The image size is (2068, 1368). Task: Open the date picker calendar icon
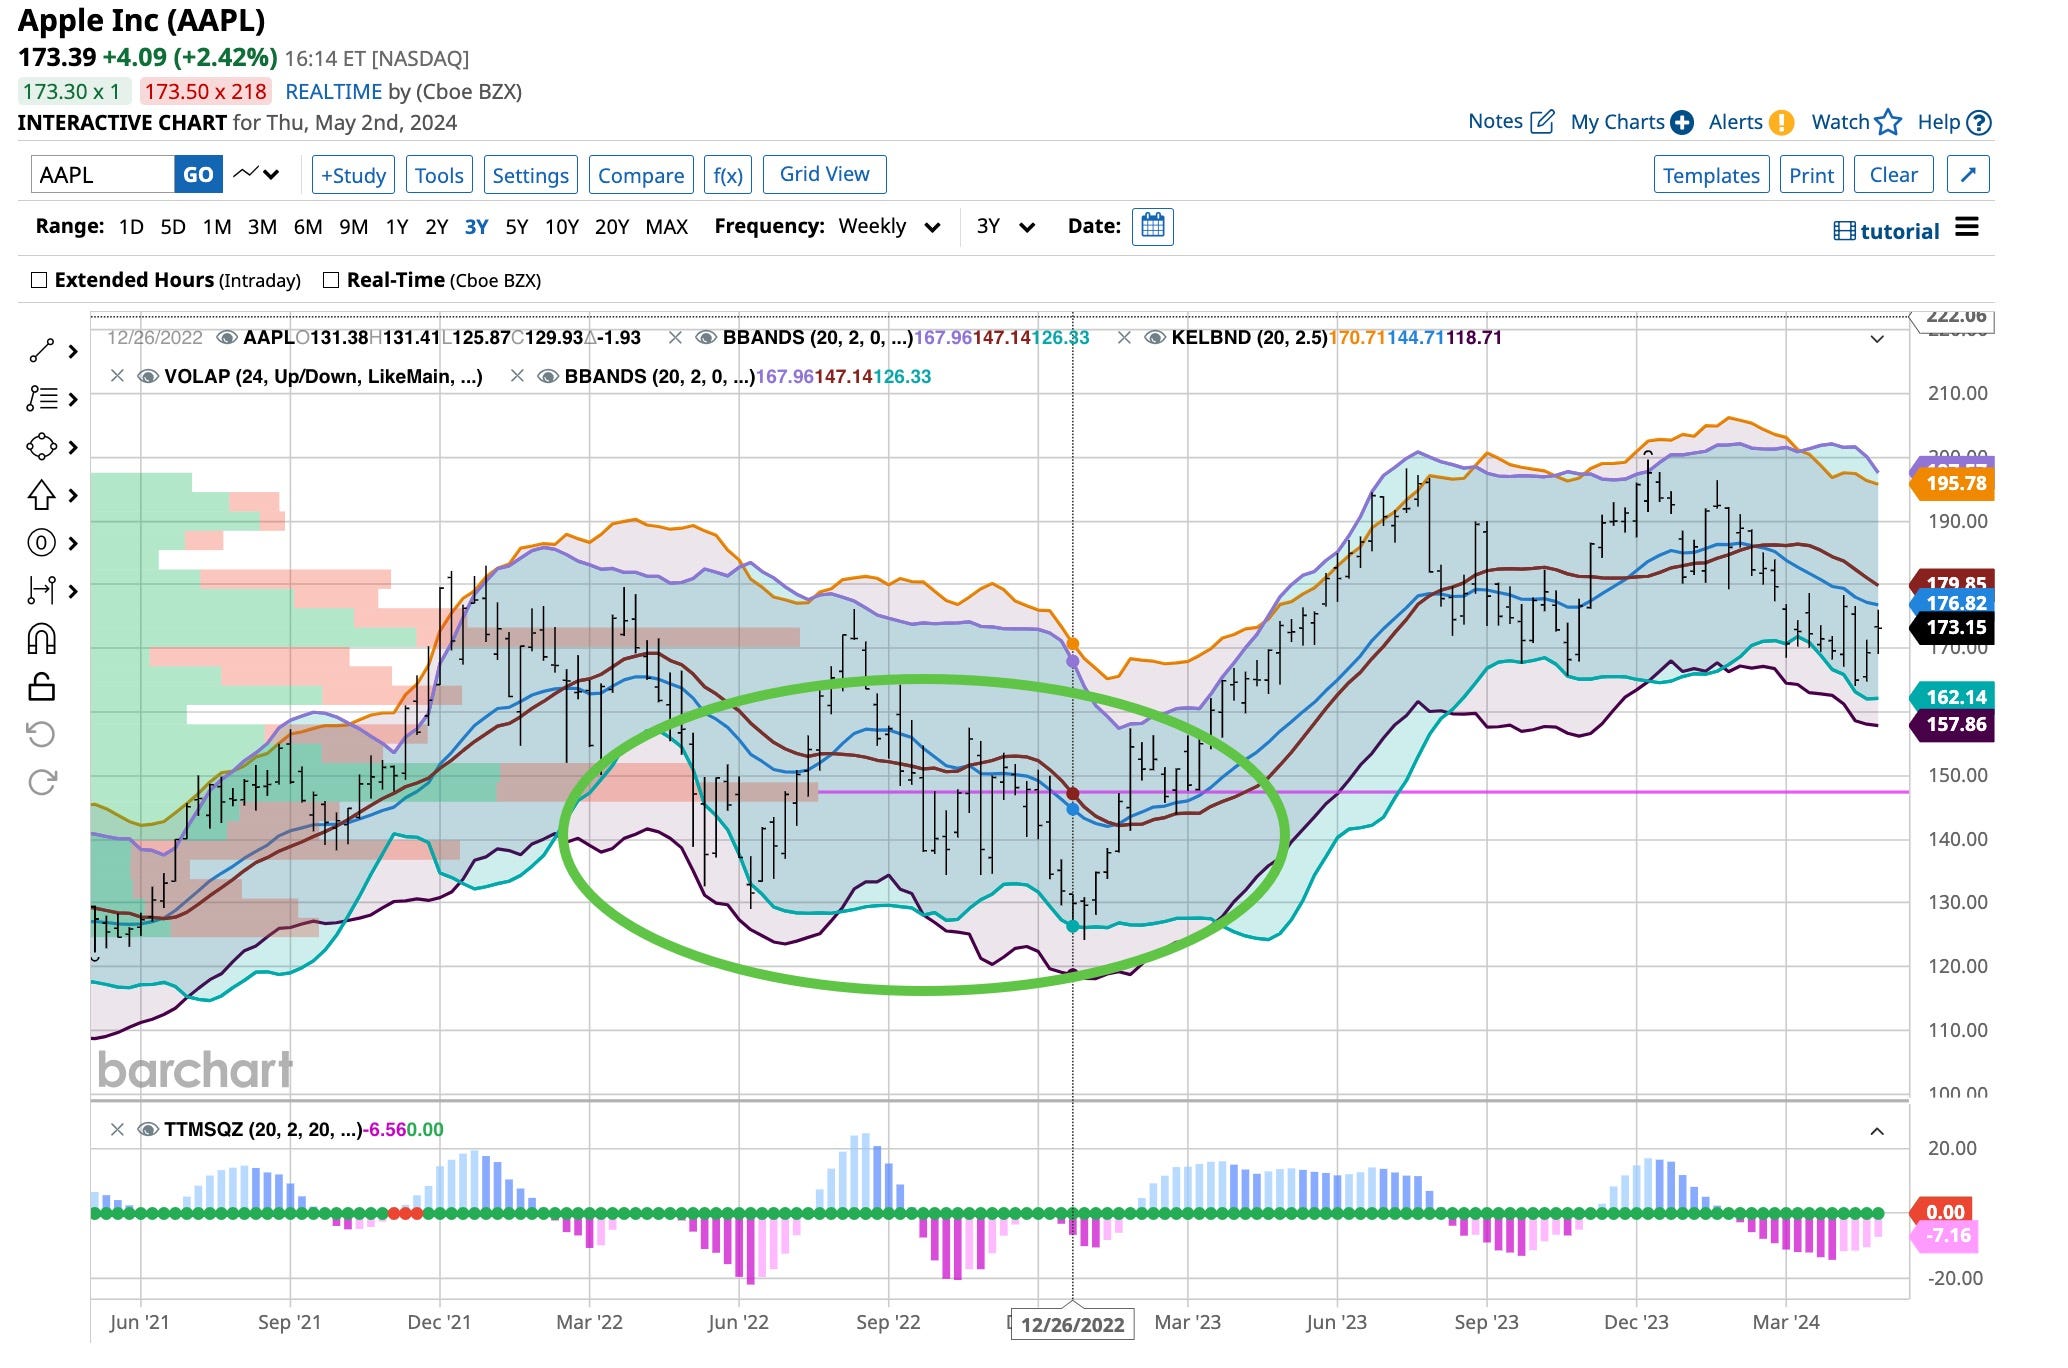click(1153, 226)
